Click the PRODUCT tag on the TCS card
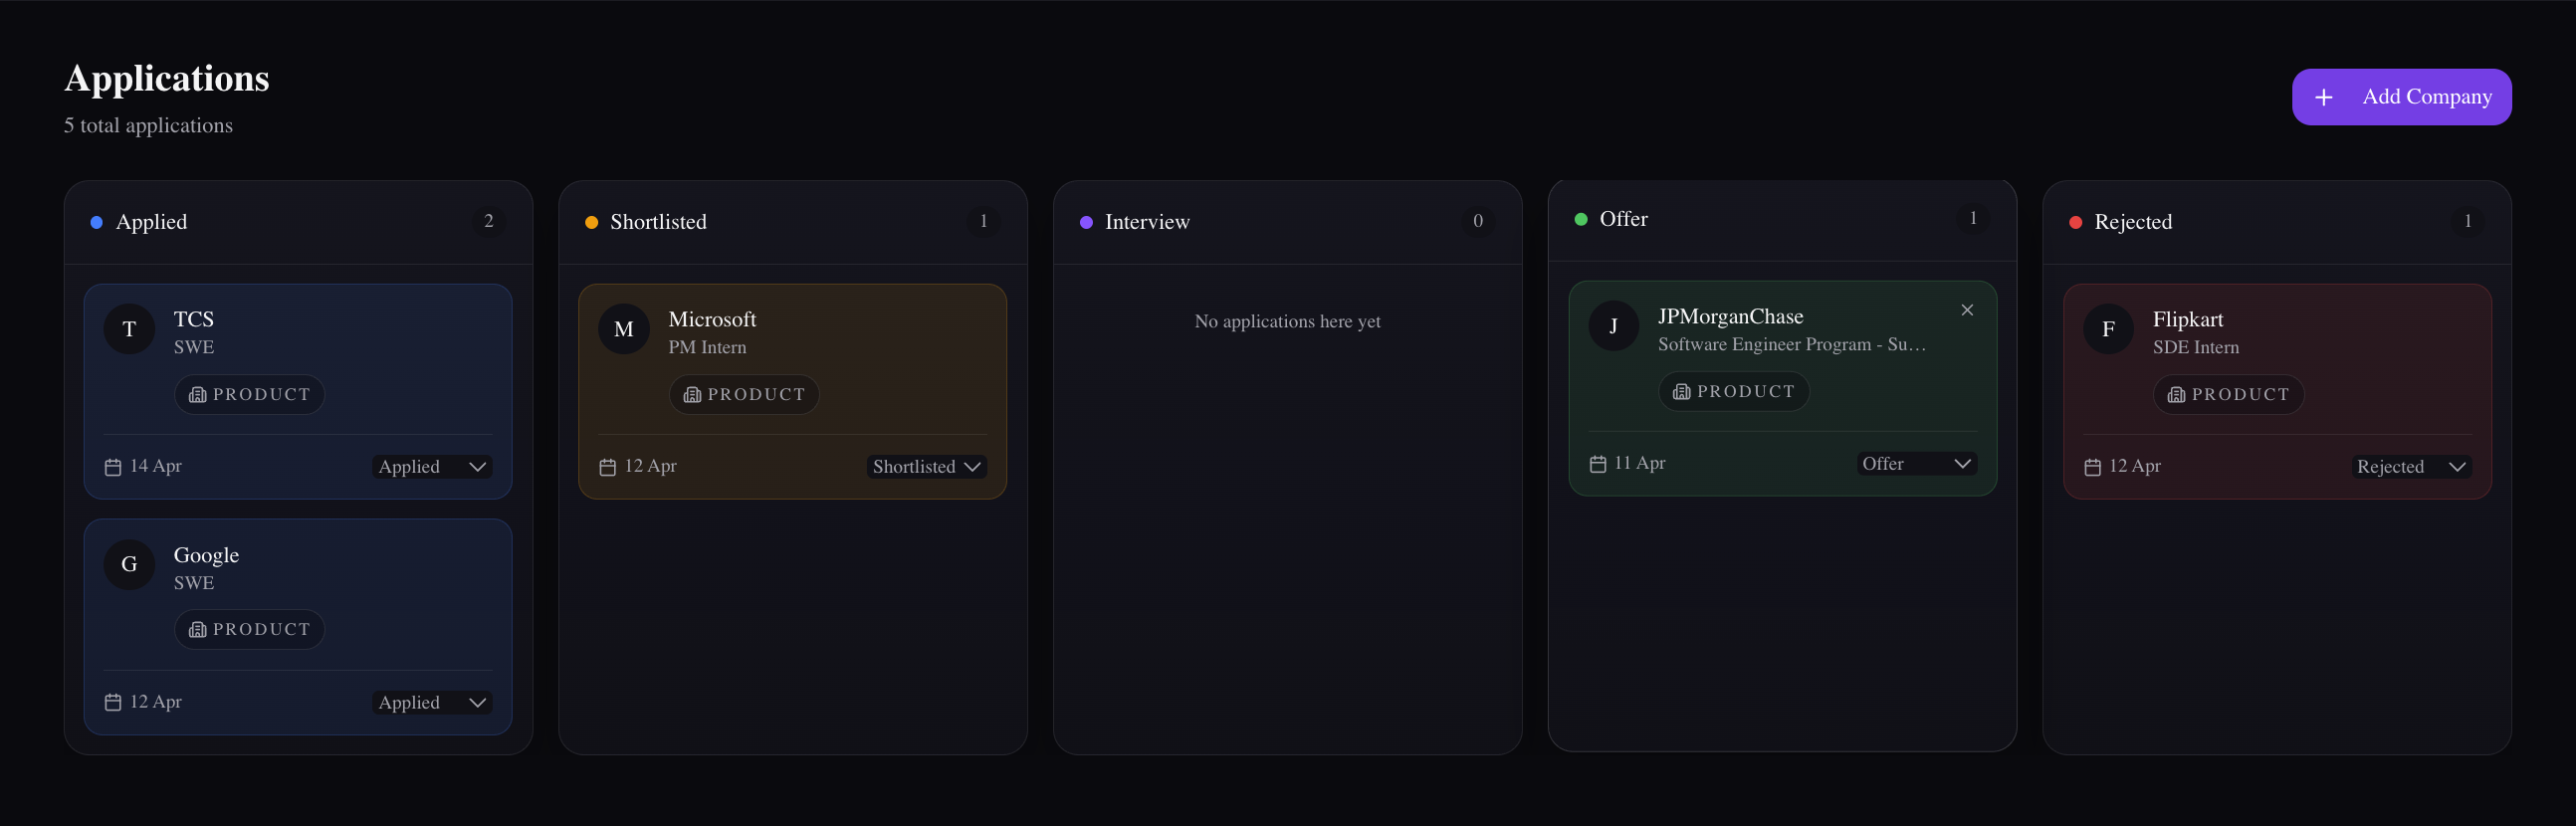The height and width of the screenshot is (826, 2576). [249, 395]
